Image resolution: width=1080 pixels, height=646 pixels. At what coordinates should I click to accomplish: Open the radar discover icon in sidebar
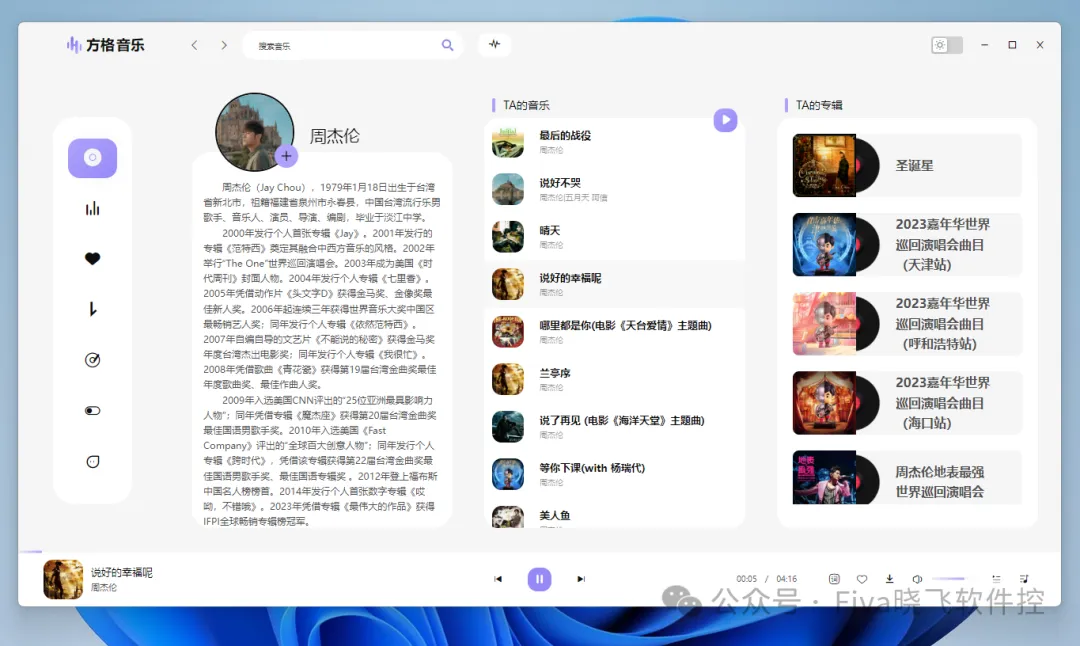coord(92,360)
